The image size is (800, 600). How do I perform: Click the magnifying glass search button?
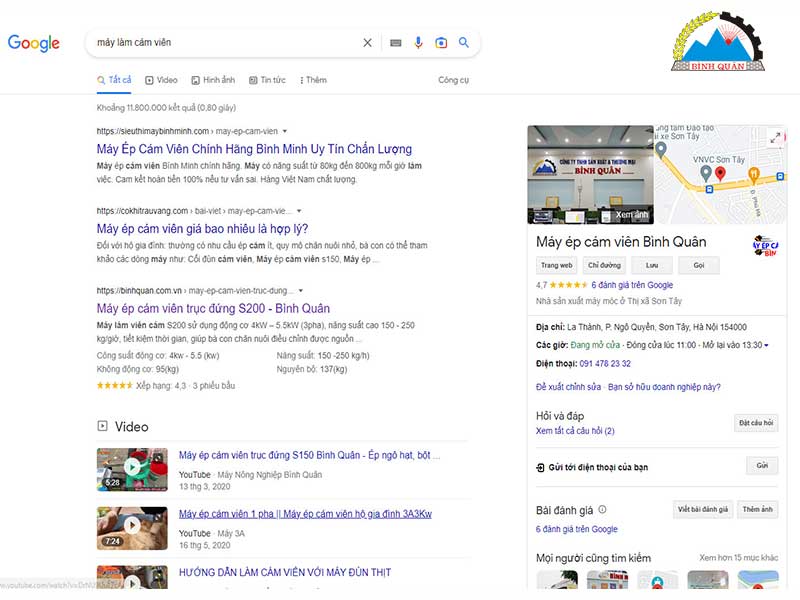(463, 42)
